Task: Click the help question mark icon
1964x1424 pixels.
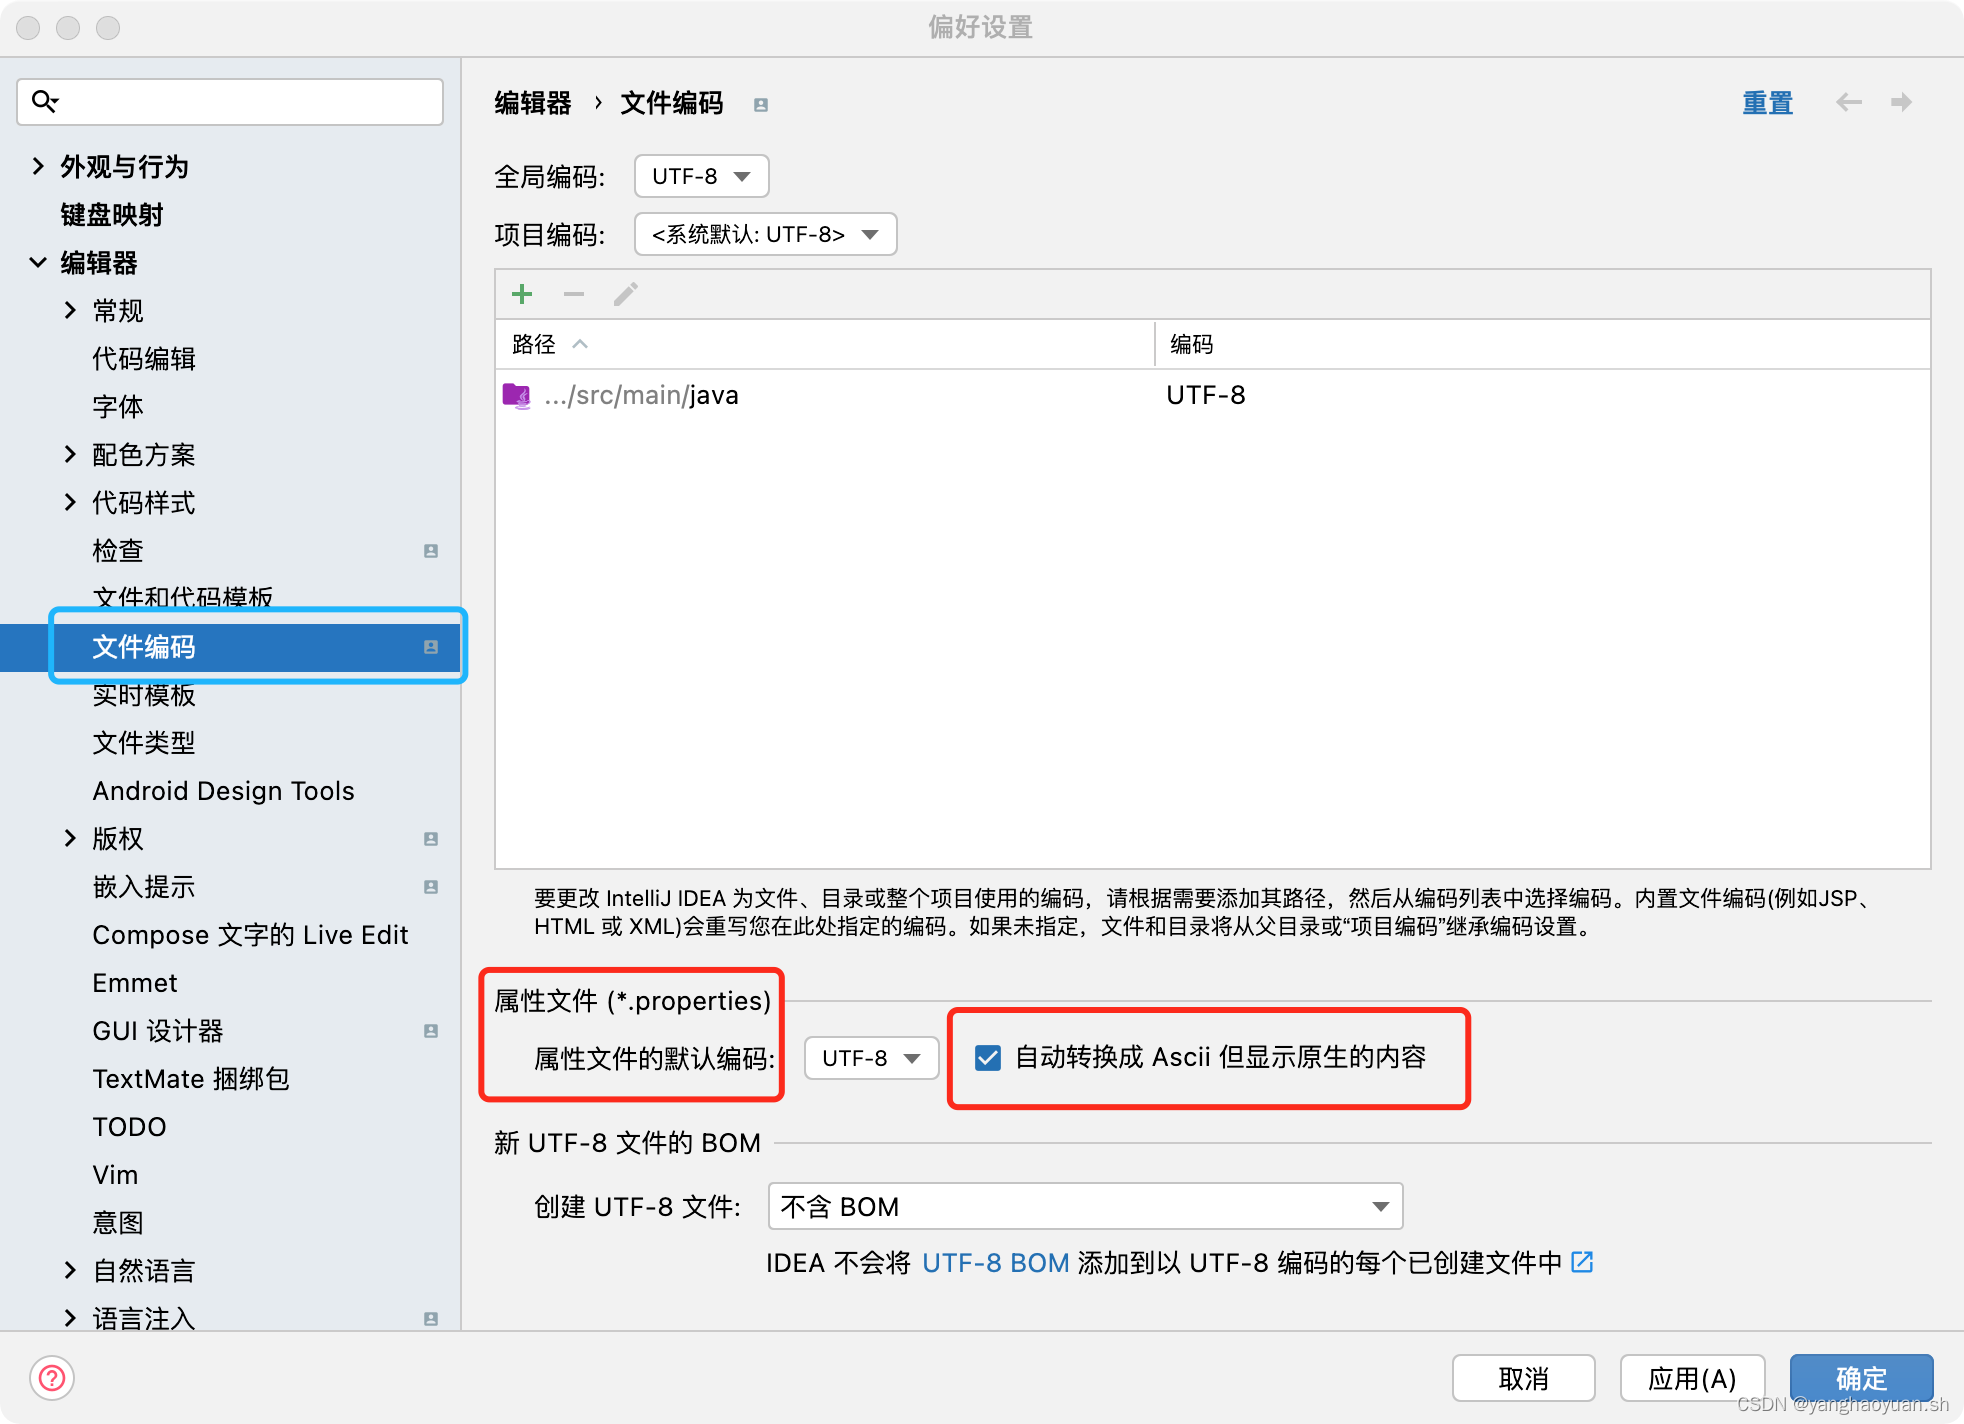Action: (x=52, y=1378)
